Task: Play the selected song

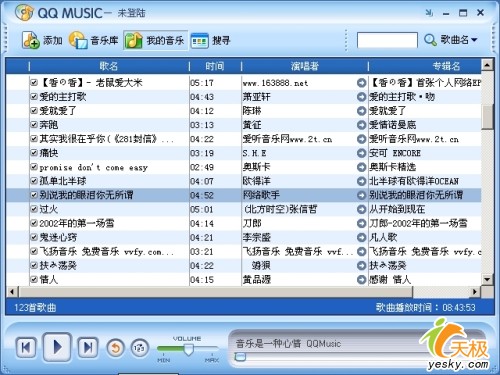Action: [57, 347]
